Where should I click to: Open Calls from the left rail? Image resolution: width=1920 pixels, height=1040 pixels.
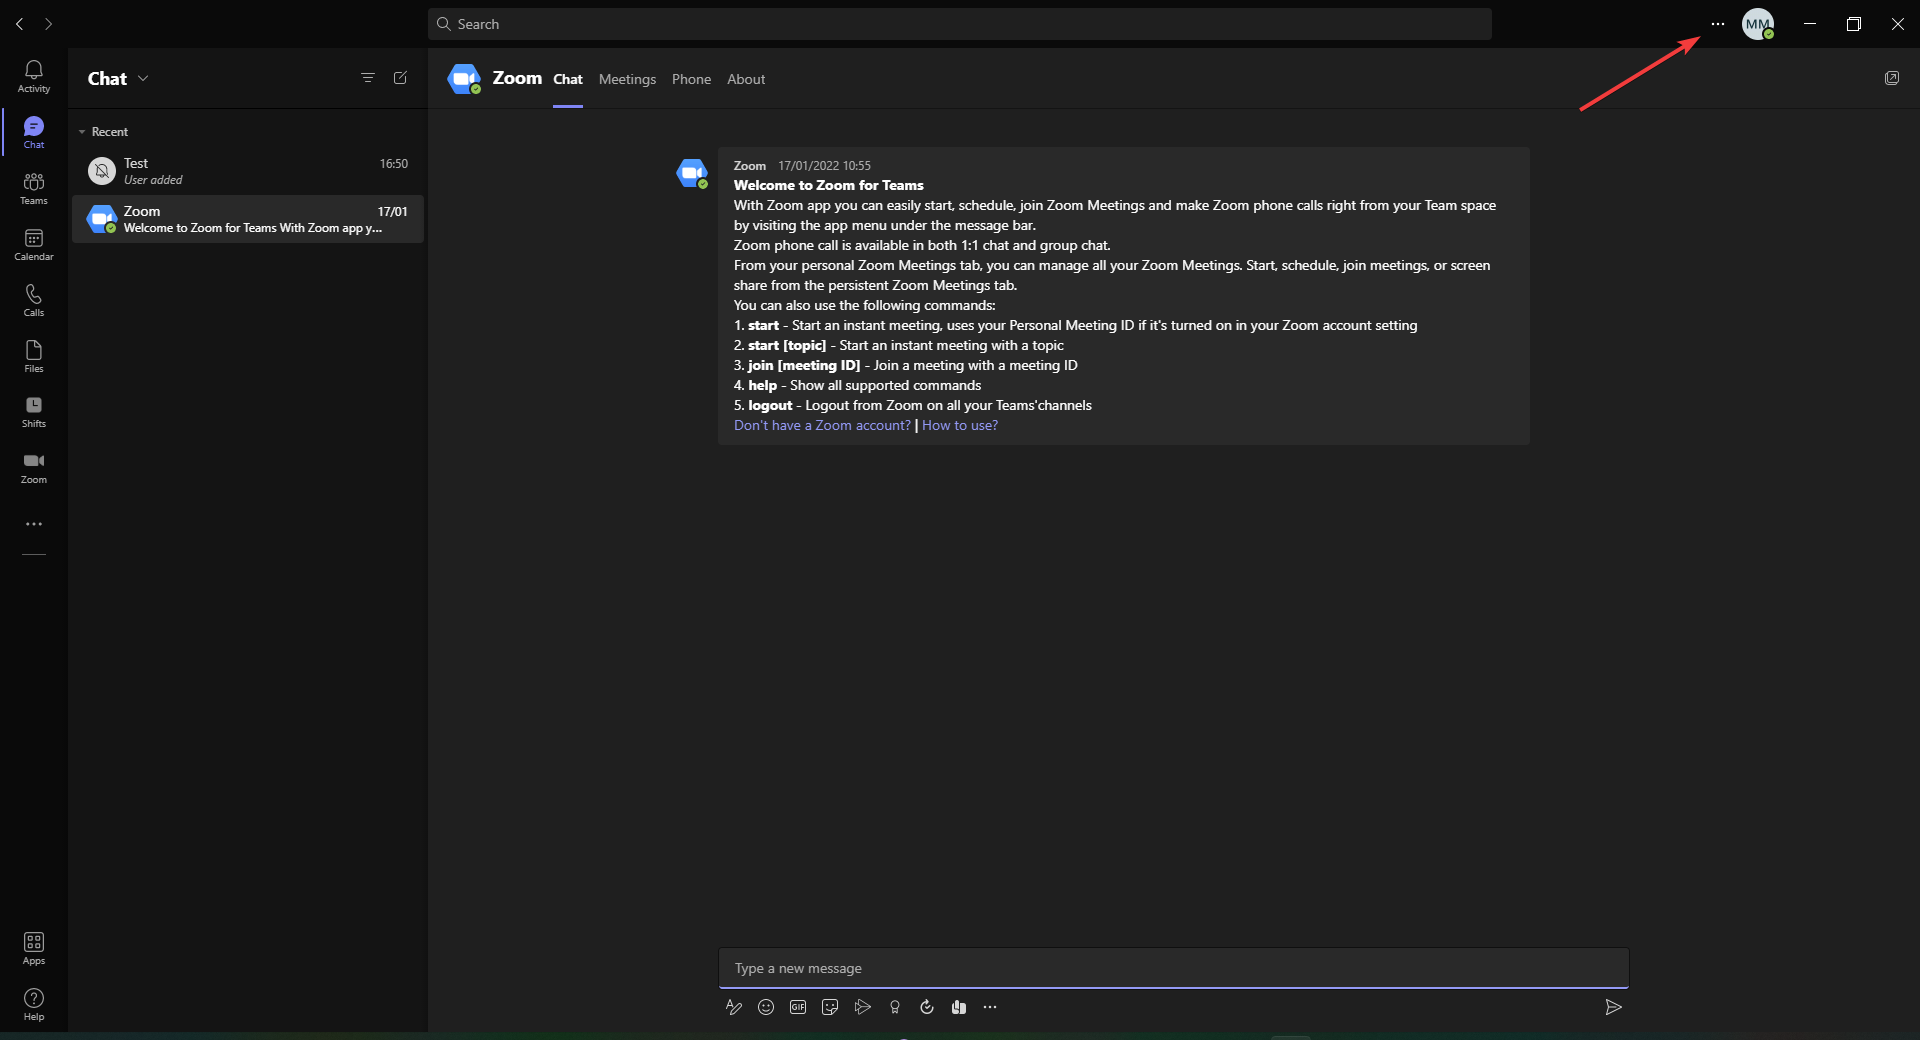pos(34,300)
